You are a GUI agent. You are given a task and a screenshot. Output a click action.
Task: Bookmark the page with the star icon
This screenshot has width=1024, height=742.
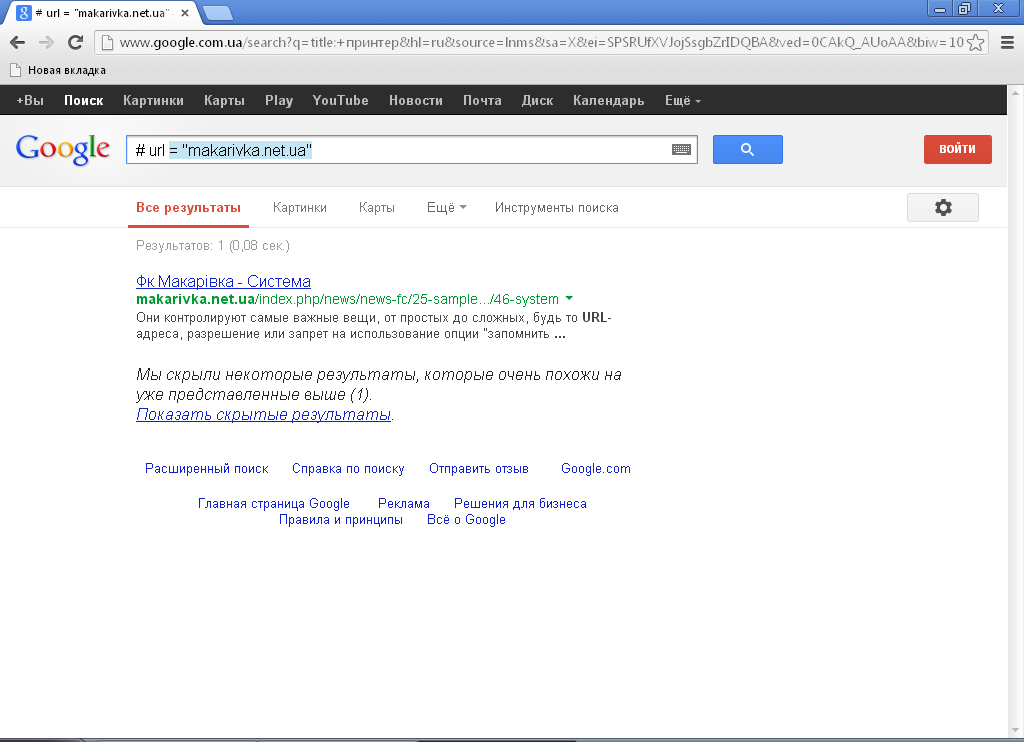tap(976, 42)
